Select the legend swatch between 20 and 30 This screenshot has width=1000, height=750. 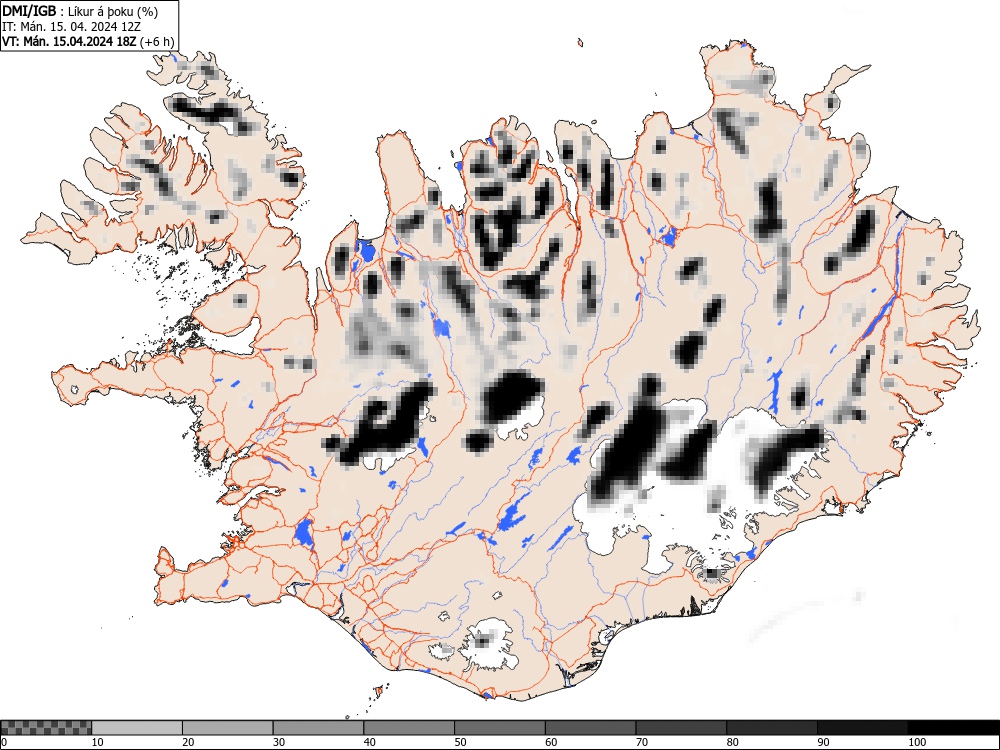coord(228,728)
